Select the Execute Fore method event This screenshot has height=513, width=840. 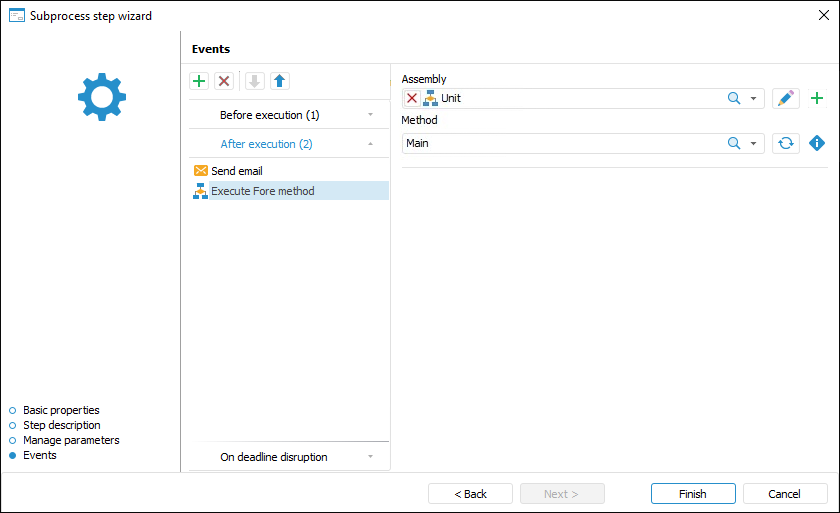pos(262,191)
